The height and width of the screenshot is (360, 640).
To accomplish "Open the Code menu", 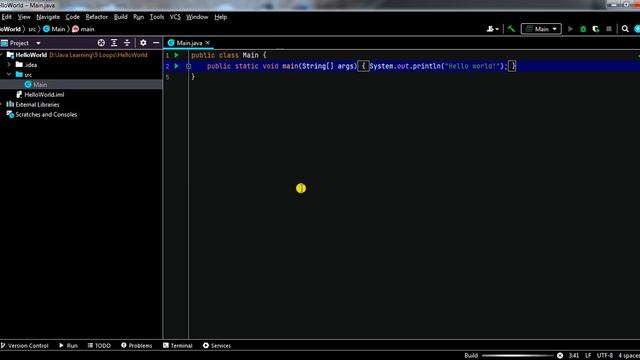I will [72, 17].
